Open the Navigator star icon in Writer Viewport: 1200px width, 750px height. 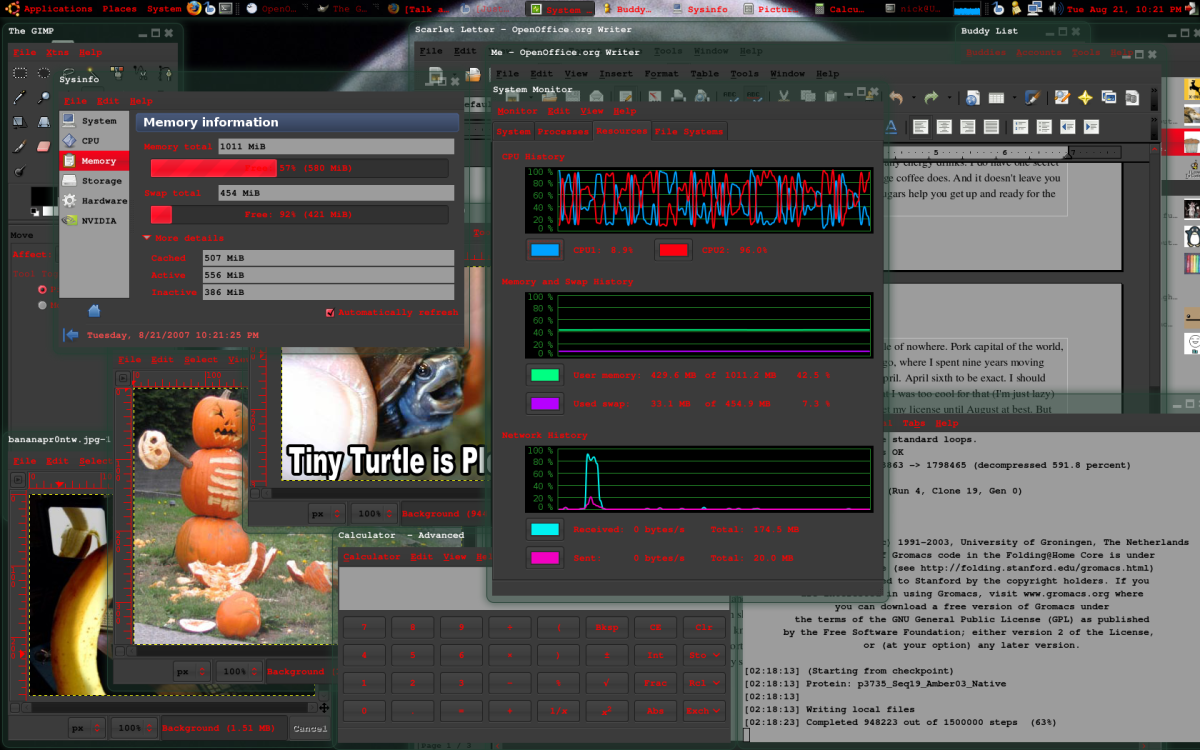(x=1085, y=97)
